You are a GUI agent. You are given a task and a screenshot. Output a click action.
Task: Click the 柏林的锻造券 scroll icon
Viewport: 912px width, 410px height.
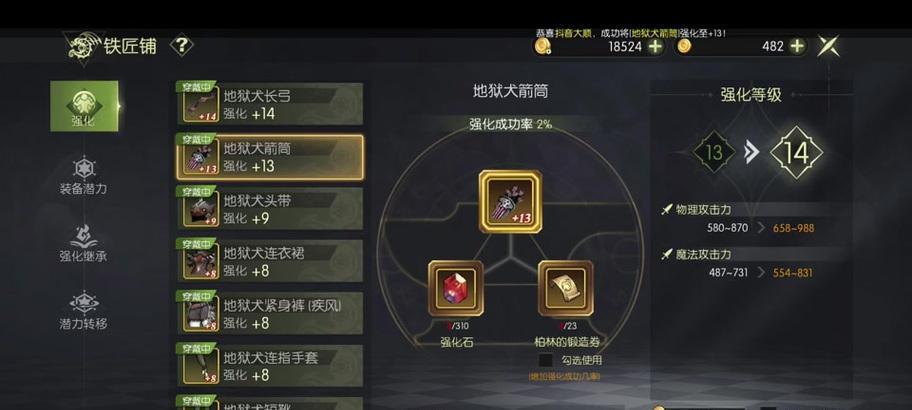pos(565,288)
